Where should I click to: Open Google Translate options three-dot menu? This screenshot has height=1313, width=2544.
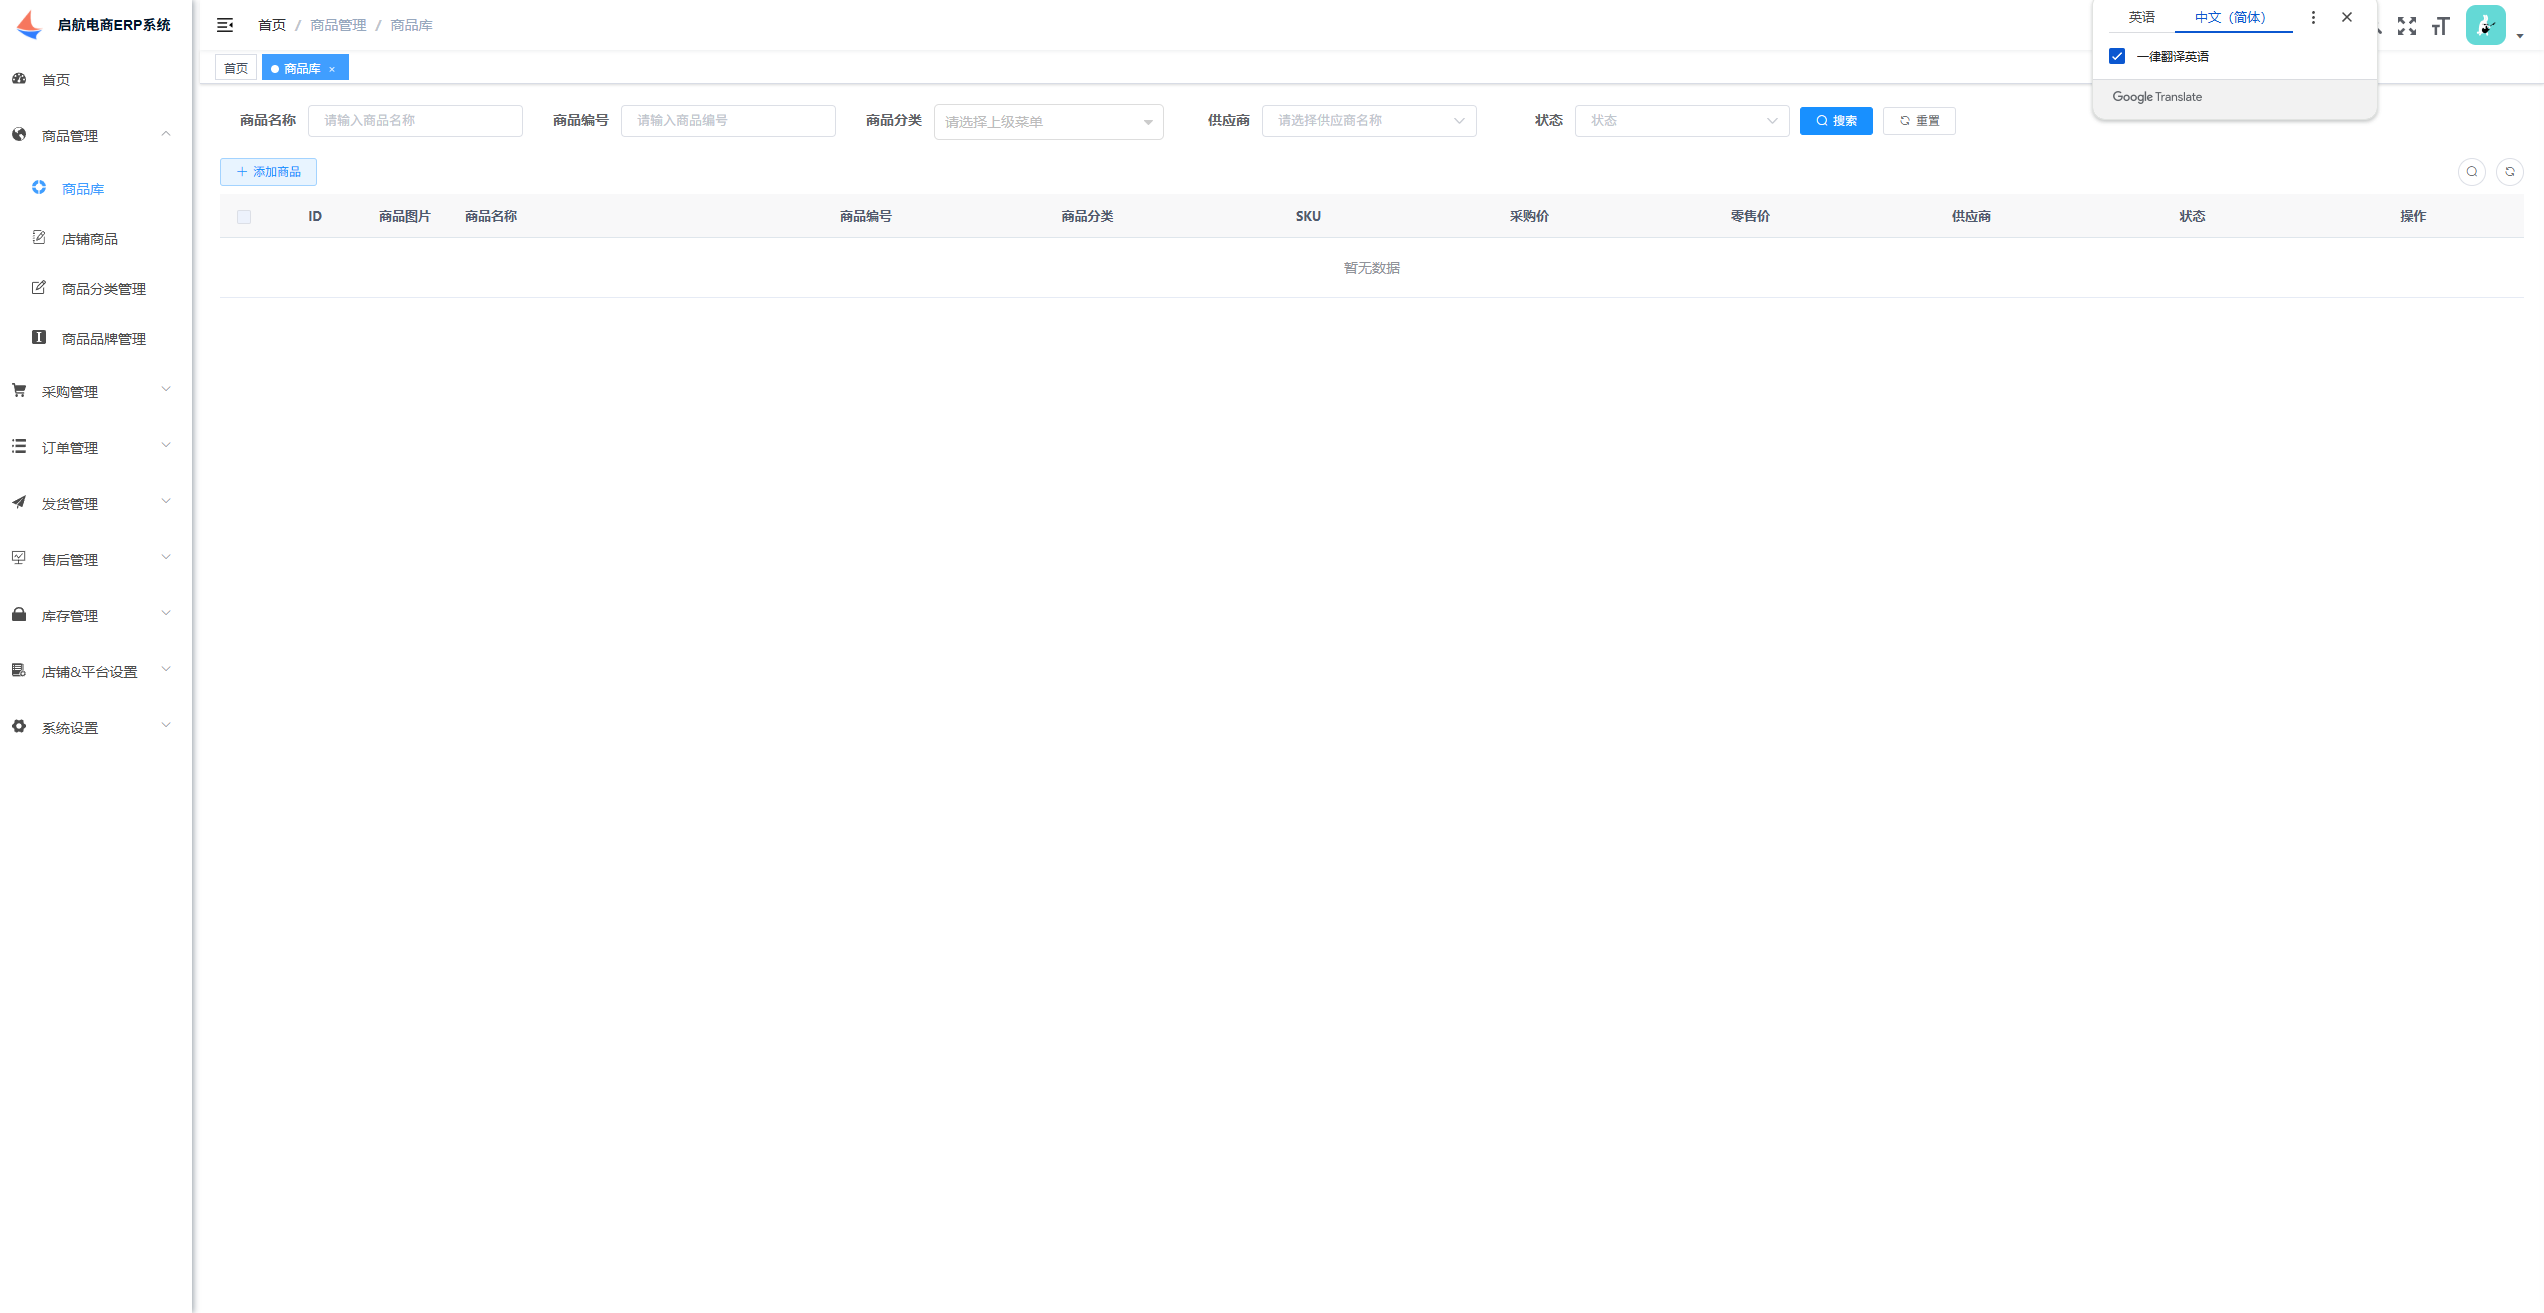click(2313, 18)
